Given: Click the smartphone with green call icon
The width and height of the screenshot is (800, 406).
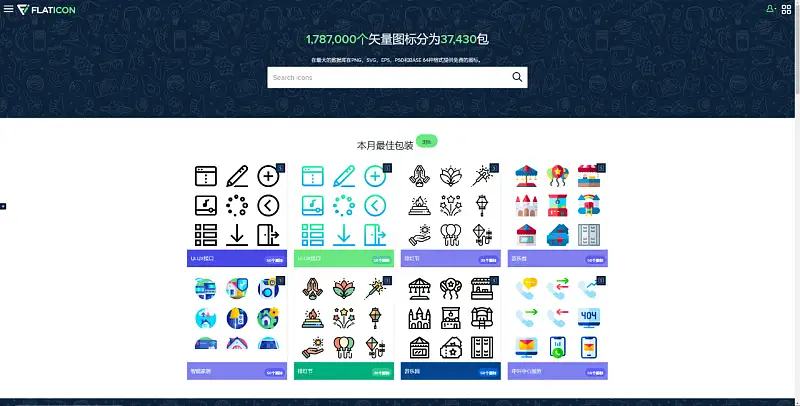Looking at the screenshot, I should click(558, 347).
